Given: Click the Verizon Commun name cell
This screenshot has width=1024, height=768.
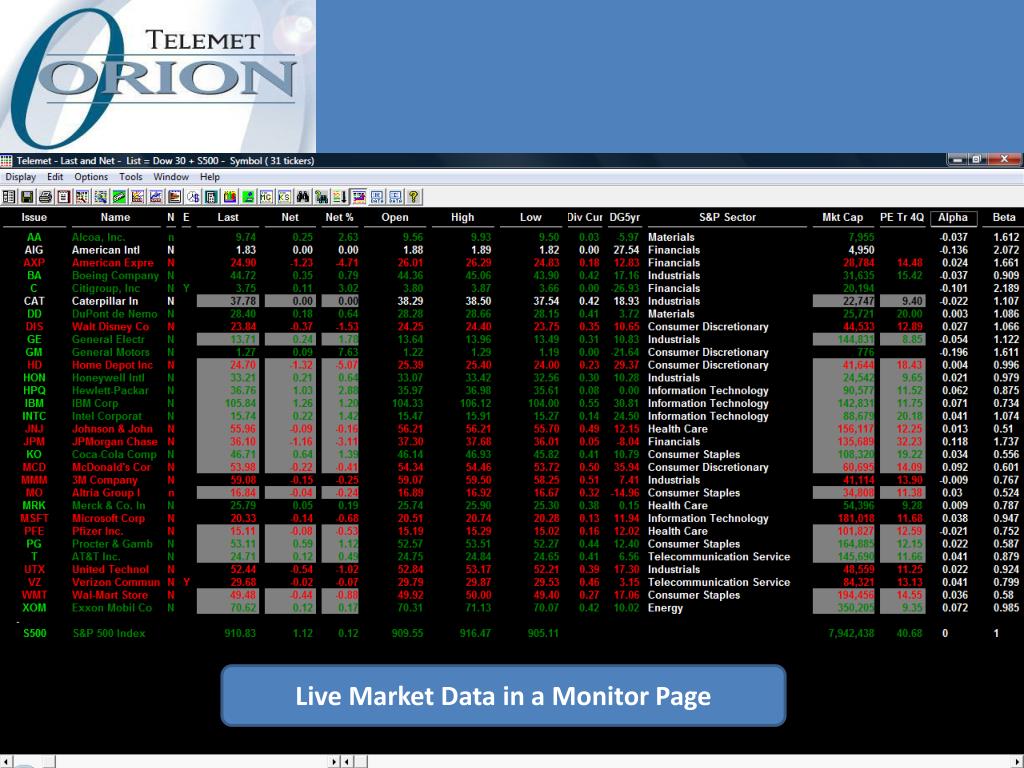Looking at the screenshot, I should [x=116, y=583].
